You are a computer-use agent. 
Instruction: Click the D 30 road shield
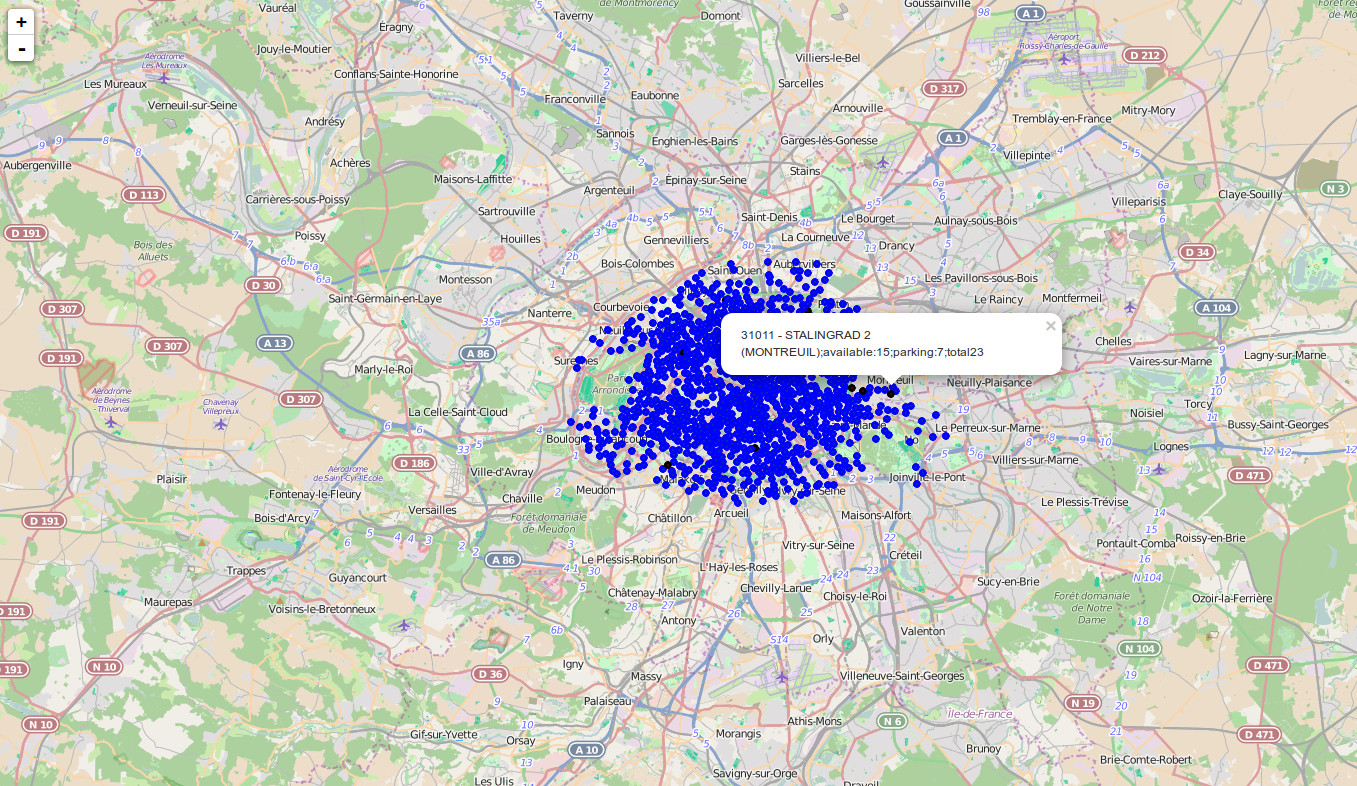click(263, 285)
